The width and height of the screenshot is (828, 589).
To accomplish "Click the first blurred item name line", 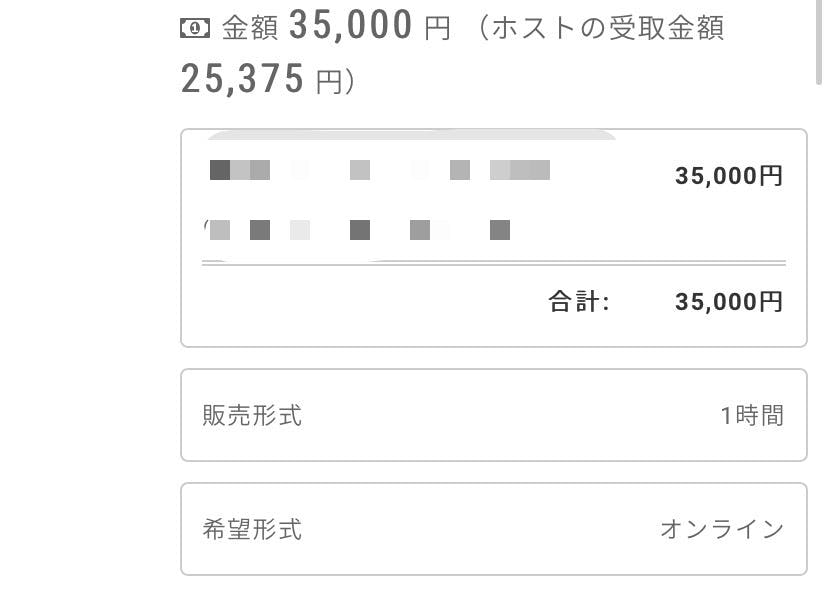I will point(380,170).
